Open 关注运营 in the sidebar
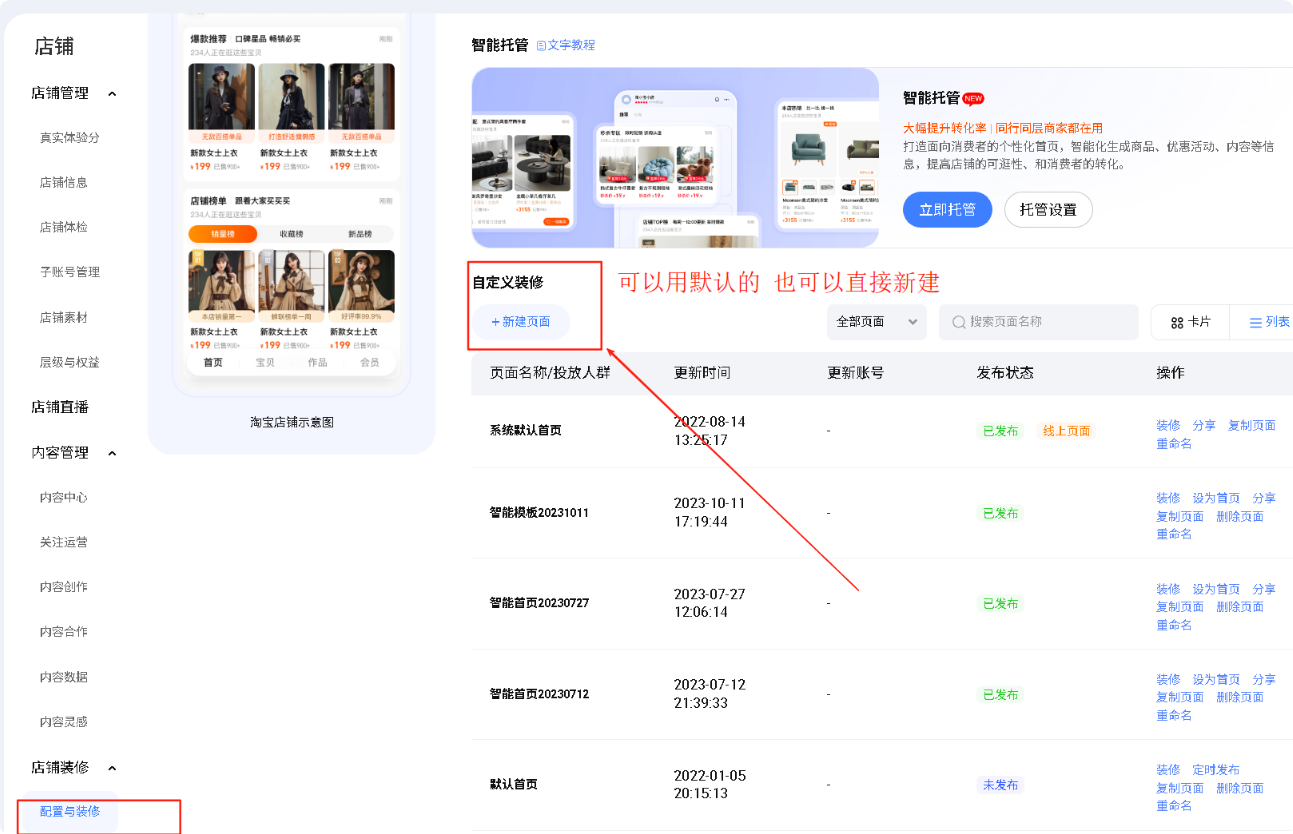This screenshot has width=1293, height=834. click(x=64, y=542)
